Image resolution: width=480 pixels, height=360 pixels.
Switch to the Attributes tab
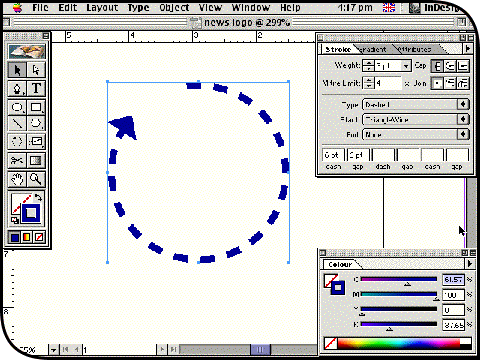pos(415,49)
